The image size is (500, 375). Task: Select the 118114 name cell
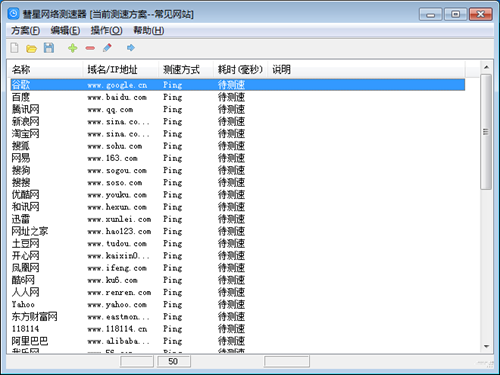25,329
